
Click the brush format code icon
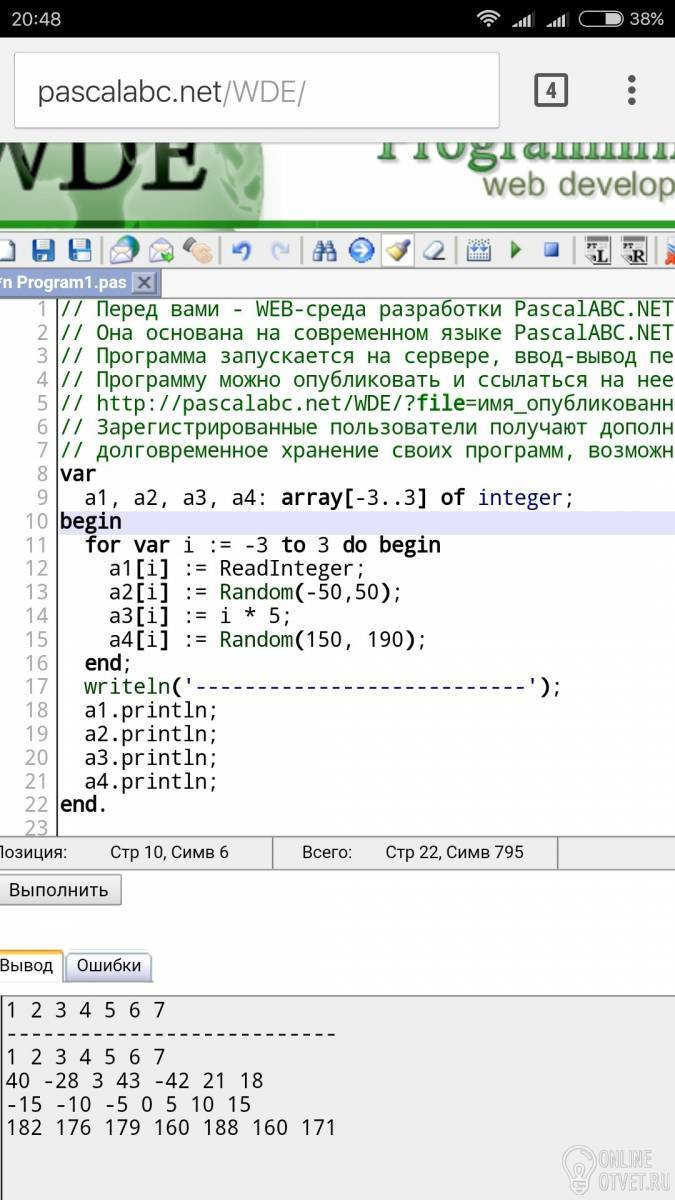397,250
